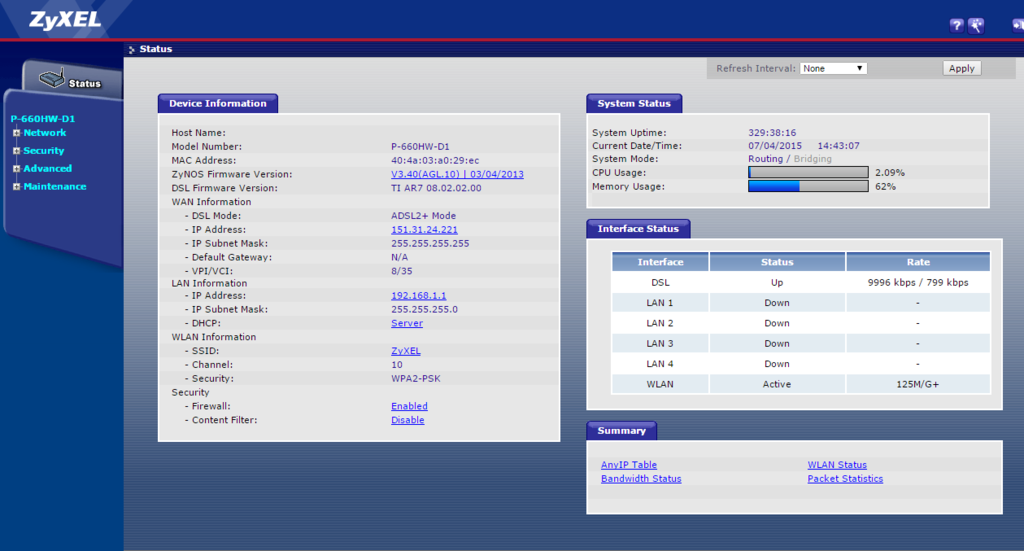Click the DHCP Server link
Viewport: 1024px width, 551px height.
(406, 323)
